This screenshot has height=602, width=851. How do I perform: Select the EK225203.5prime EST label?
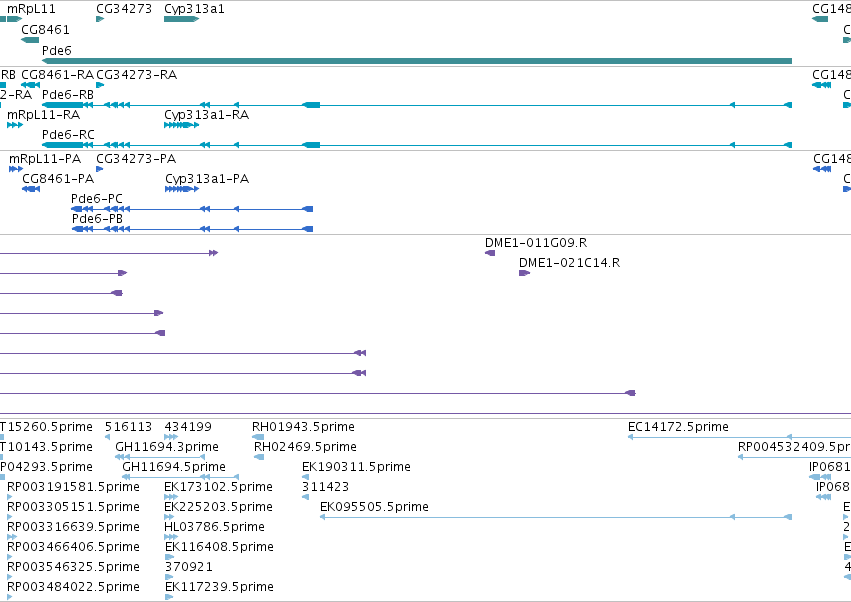coord(218,507)
